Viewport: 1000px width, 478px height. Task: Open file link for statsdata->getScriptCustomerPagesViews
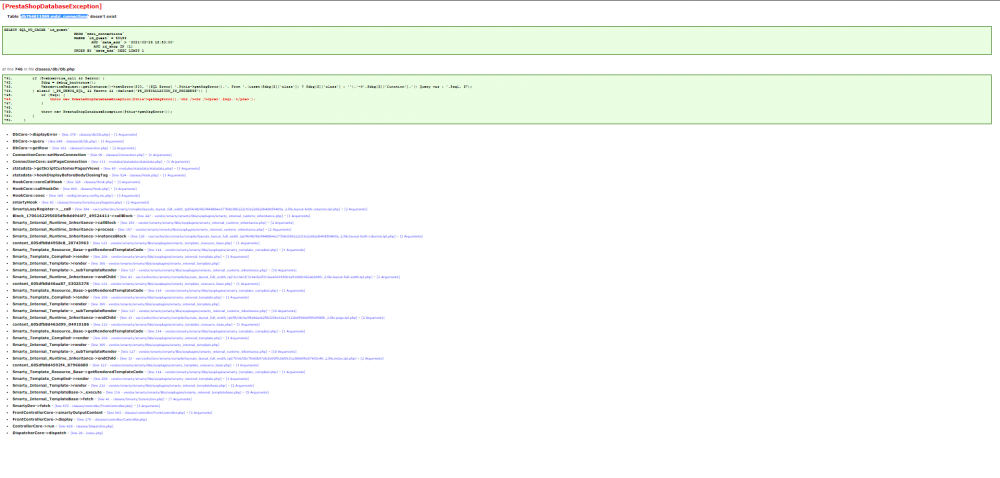138,168
